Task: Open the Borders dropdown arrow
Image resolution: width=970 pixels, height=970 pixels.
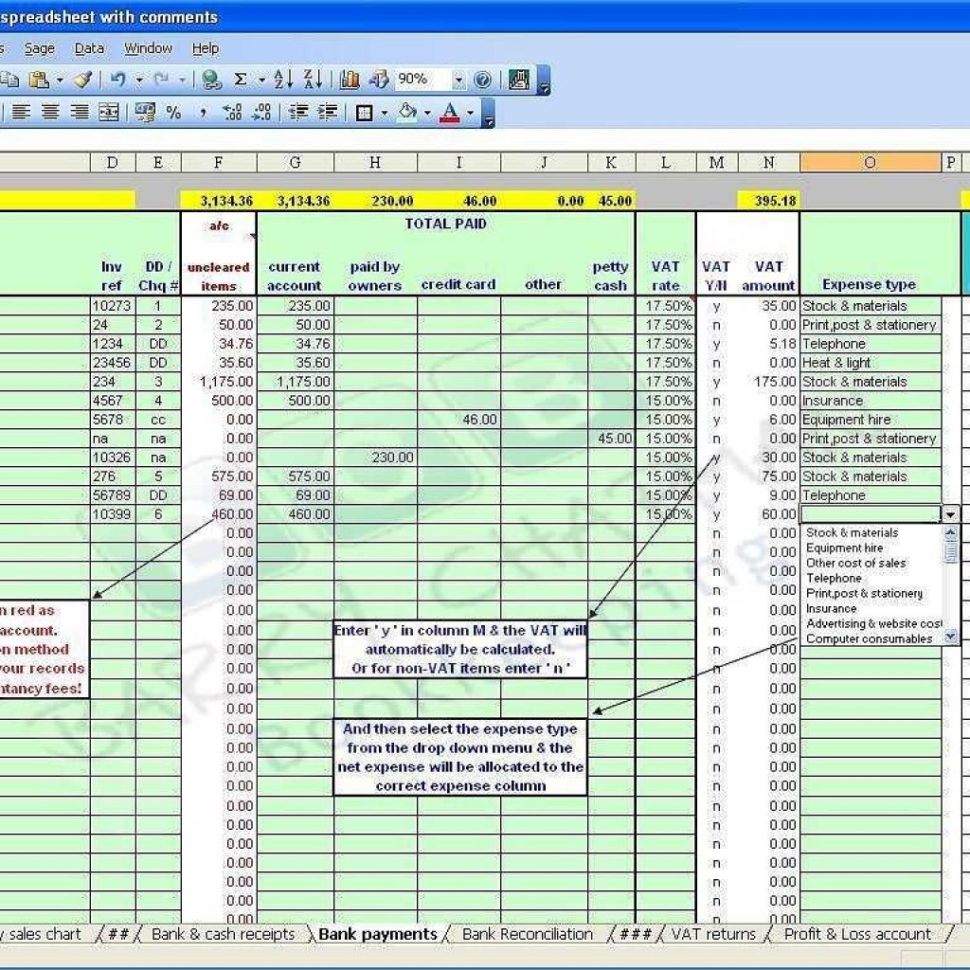Action: tap(384, 112)
